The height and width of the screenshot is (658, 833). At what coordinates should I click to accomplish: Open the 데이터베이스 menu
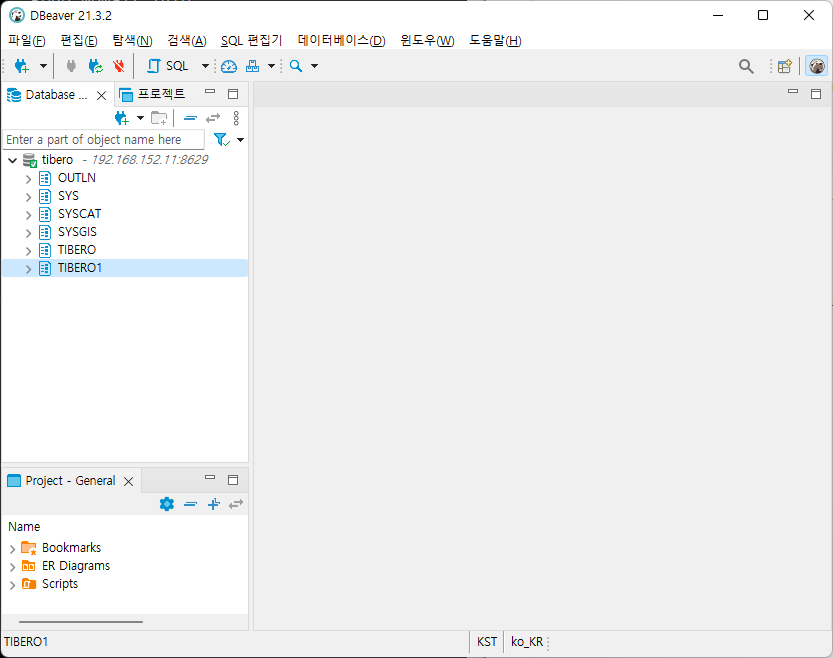340,40
